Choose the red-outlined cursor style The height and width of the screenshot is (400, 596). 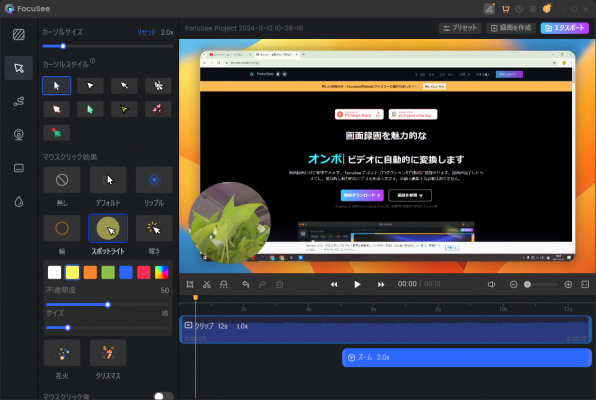point(56,109)
